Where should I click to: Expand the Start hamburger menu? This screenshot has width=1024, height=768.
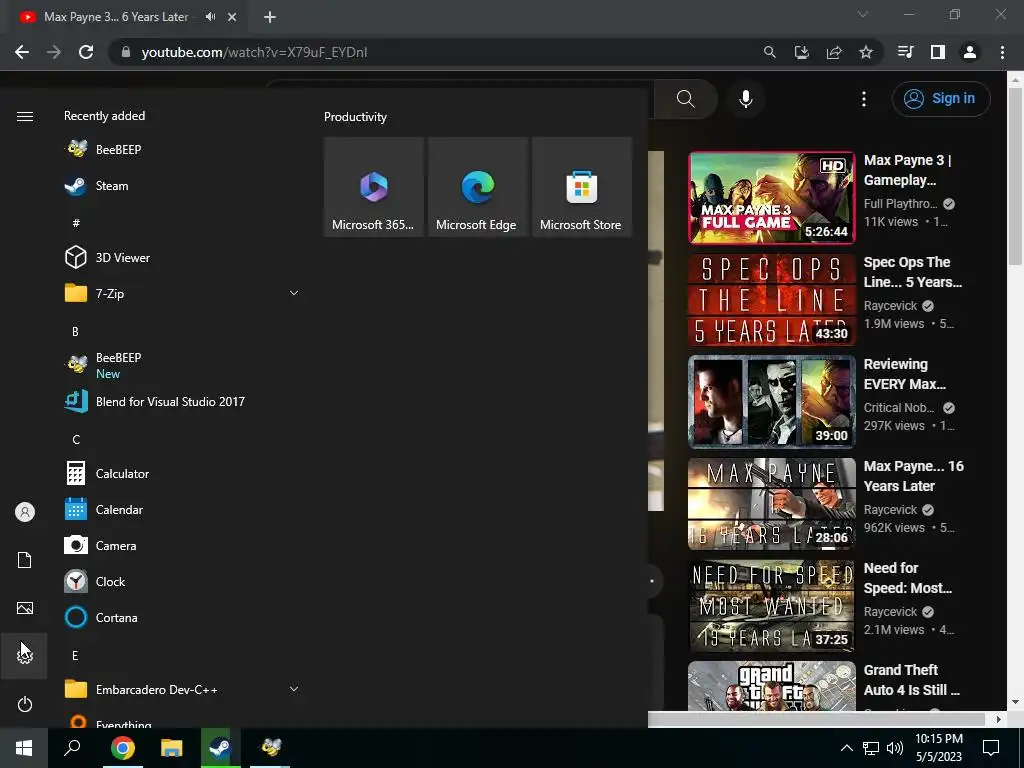point(24,116)
